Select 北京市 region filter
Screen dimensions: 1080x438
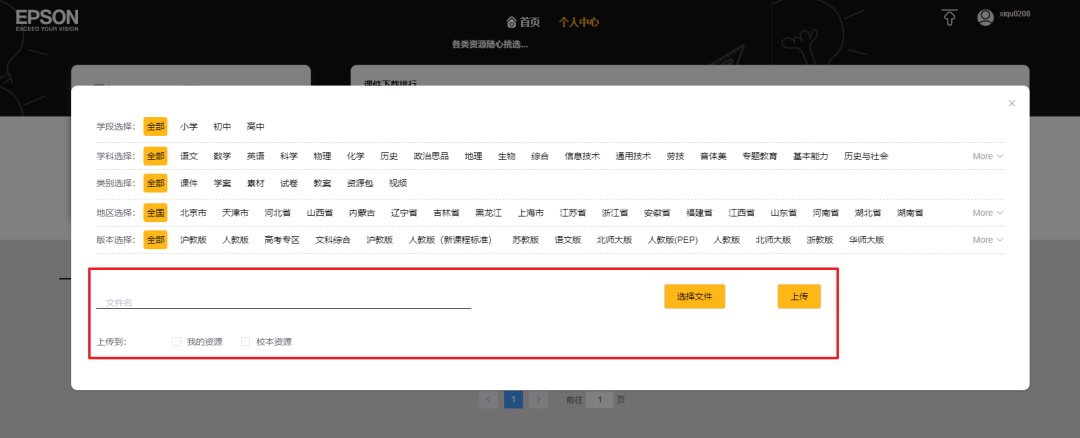193,213
